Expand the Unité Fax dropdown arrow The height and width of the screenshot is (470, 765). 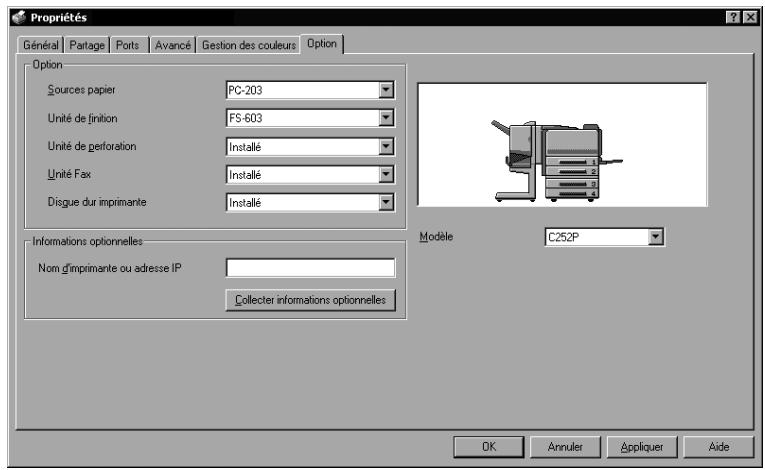pyautogui.click(x=386, y=174)
